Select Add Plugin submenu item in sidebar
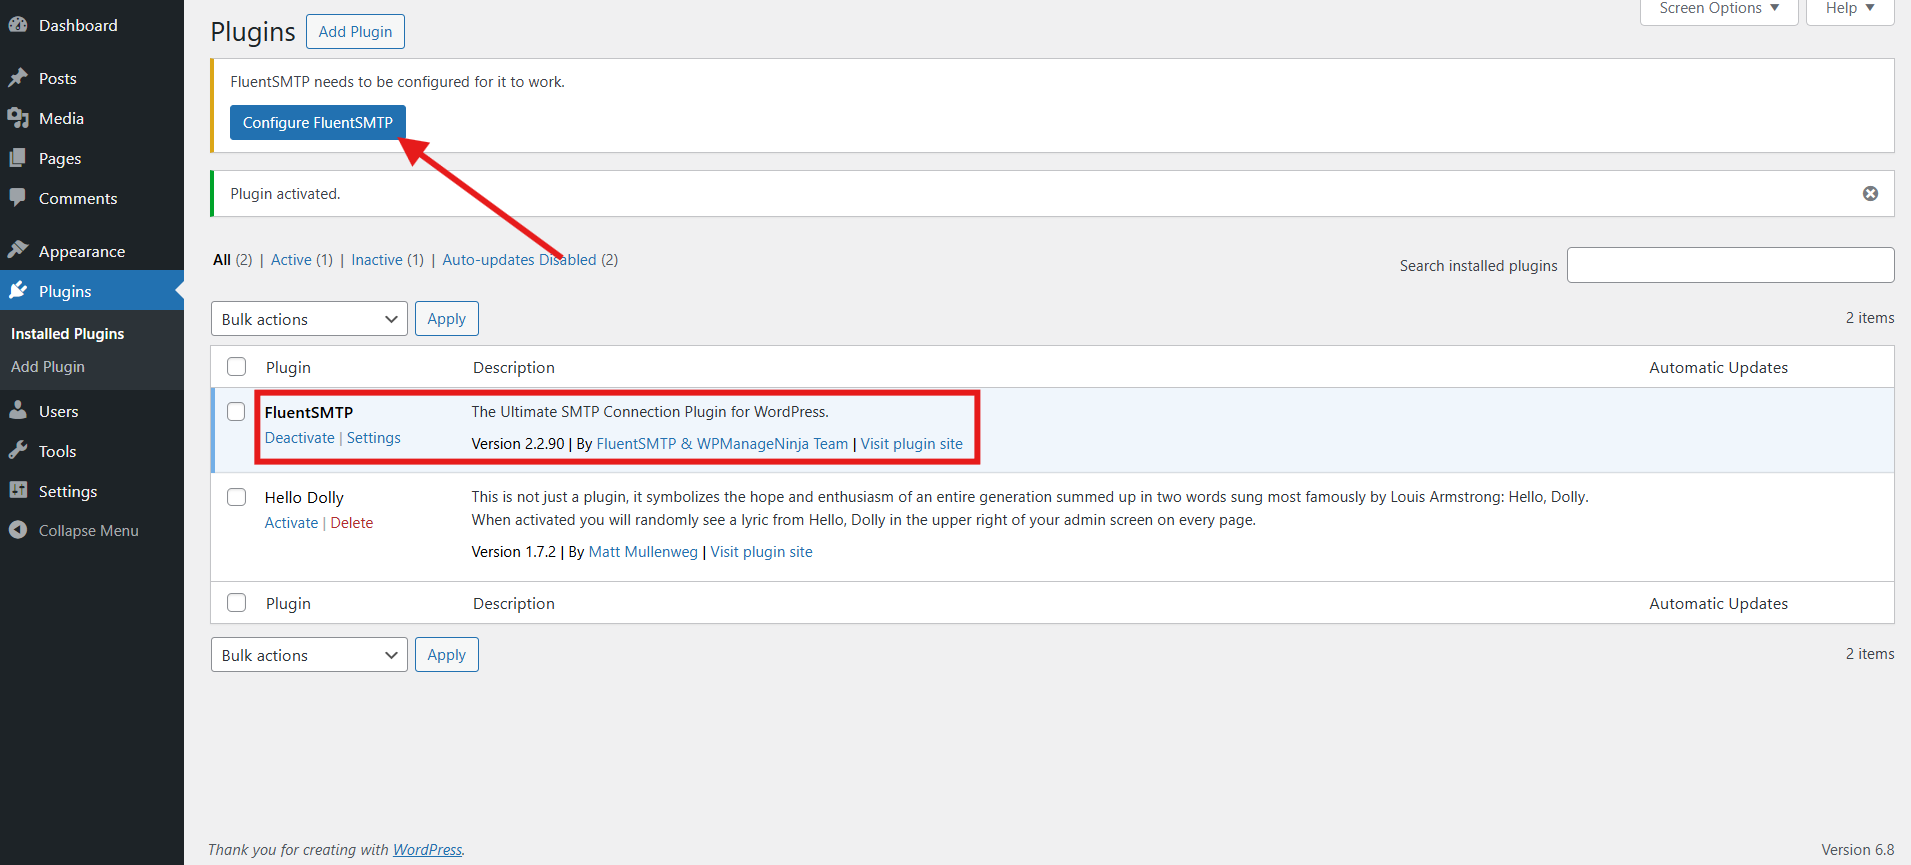1911x865 pixels. coord(48,367)
